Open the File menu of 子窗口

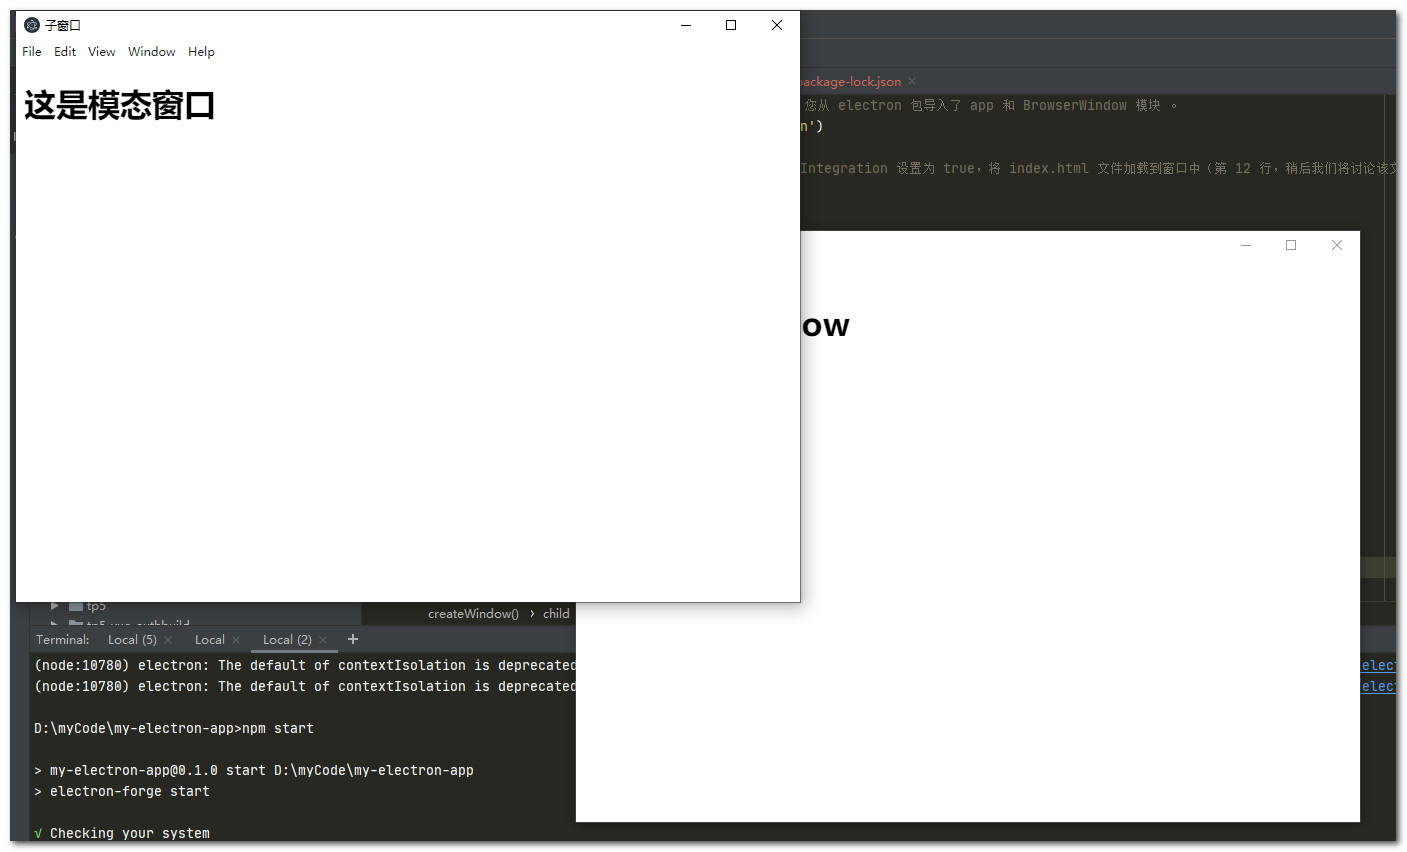tap(31, 51)
